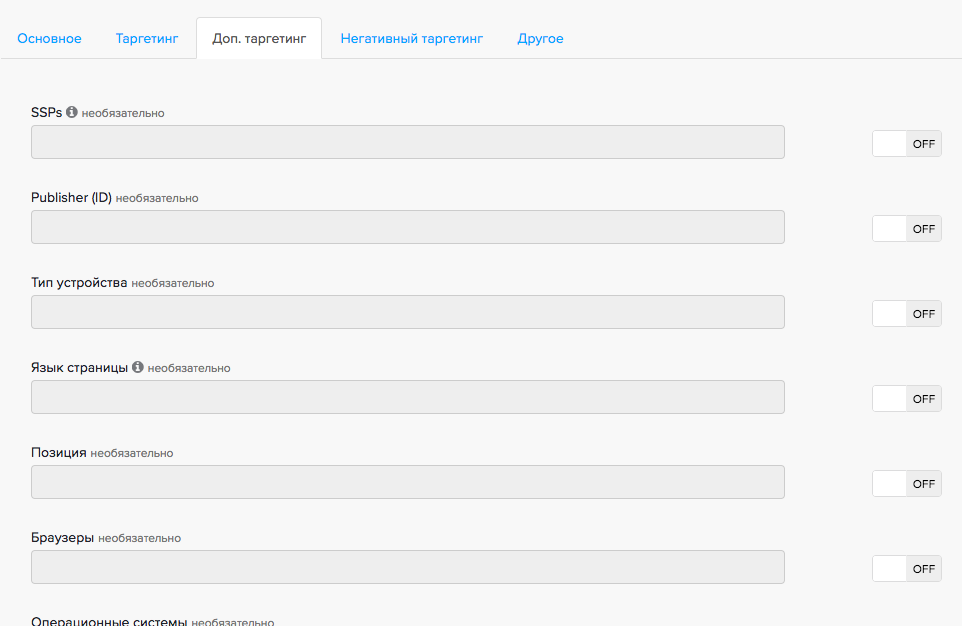Screen dimensions: 962x626
Task: Open the Основное tab
Action: [x=49, y=39]
